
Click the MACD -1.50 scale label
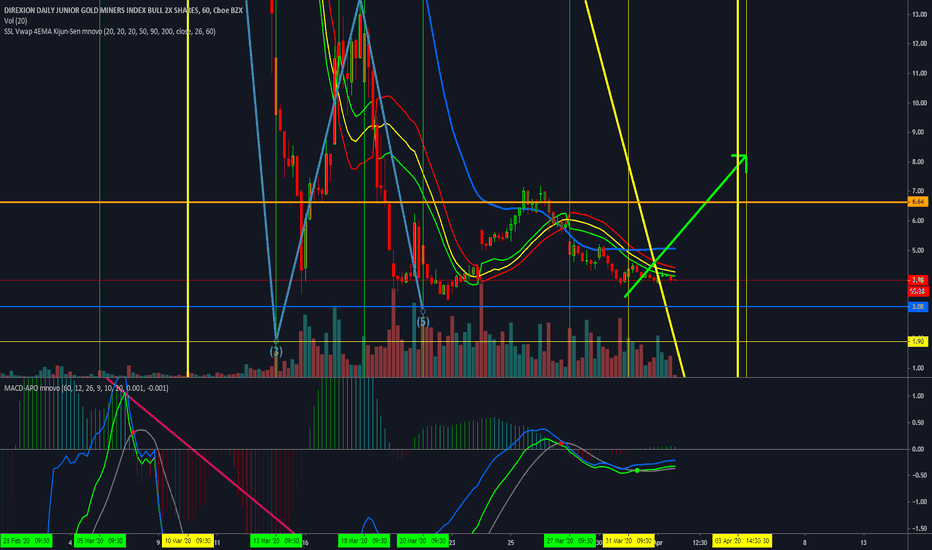coord(918,529)
